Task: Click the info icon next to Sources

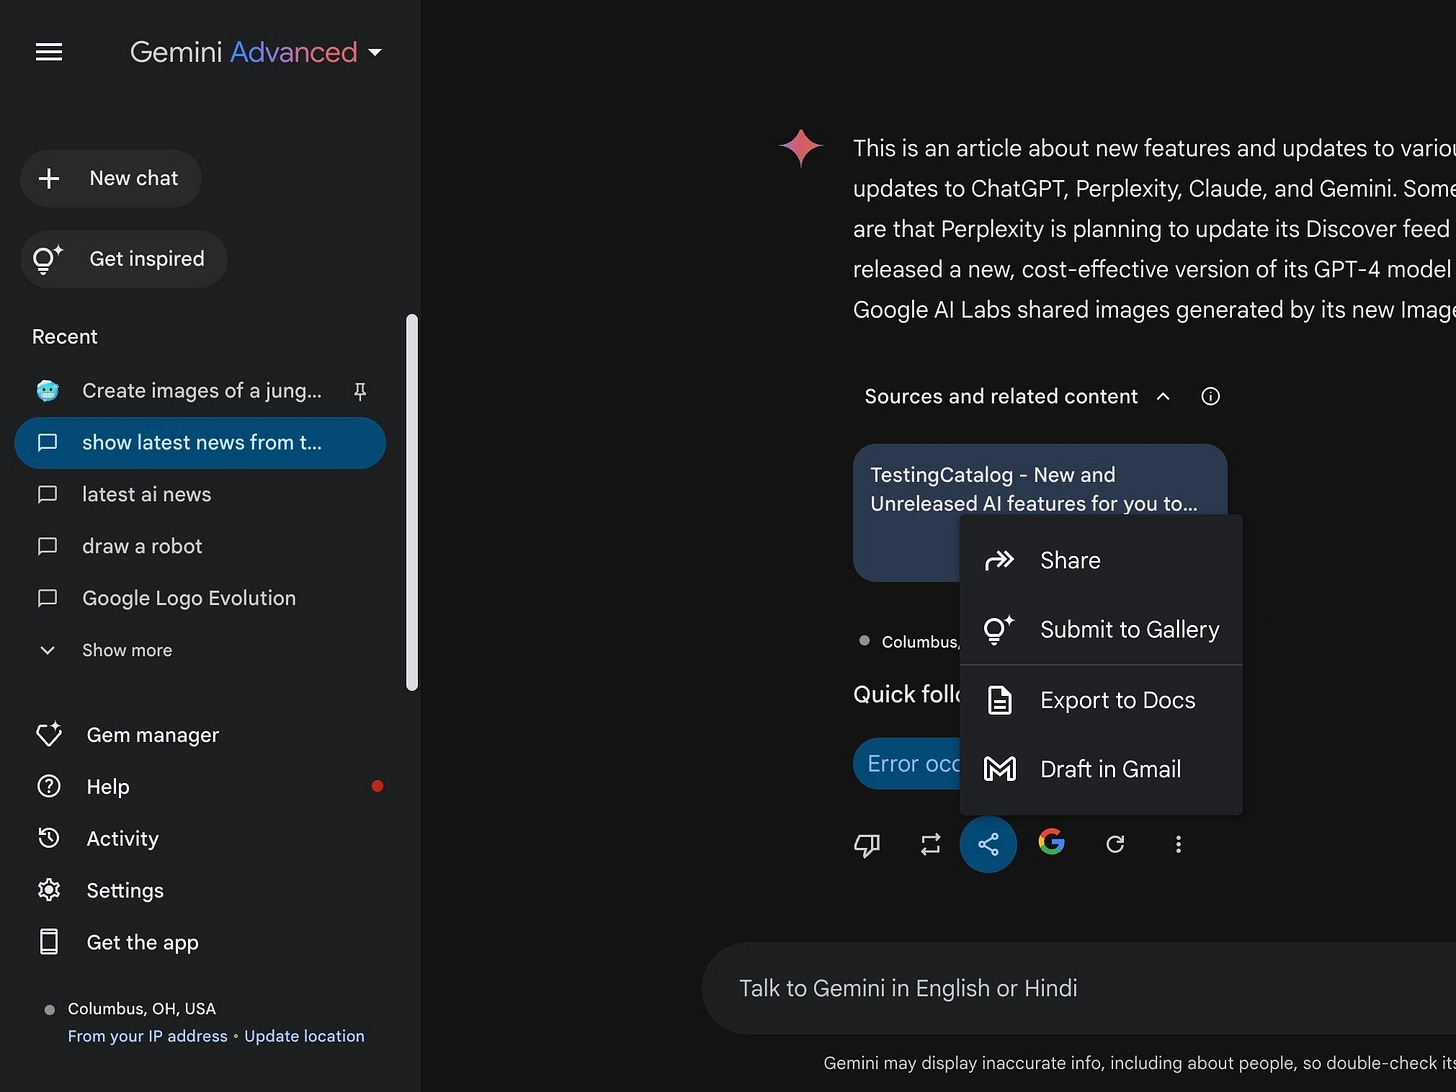Action: [x=1210, y=397]
